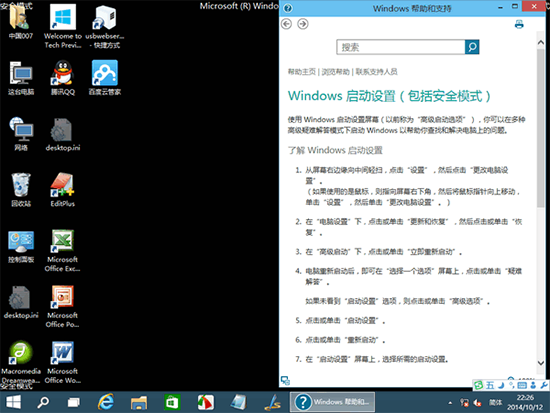Screen dimensions: 550x413
Task: Open the 中国007 folder icon on desktop
Action: (20, 21)
